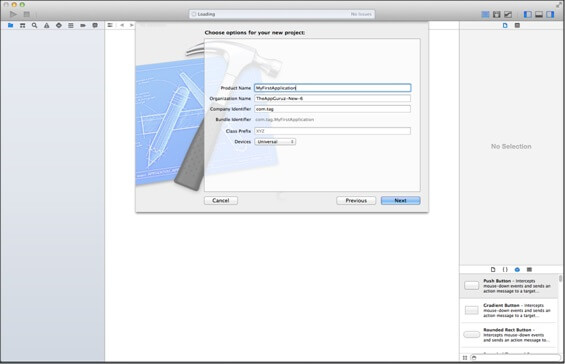The width and height of the screenshot is (565, 364).
Task: Click the Organization Name field
Action: coord(332,98)
